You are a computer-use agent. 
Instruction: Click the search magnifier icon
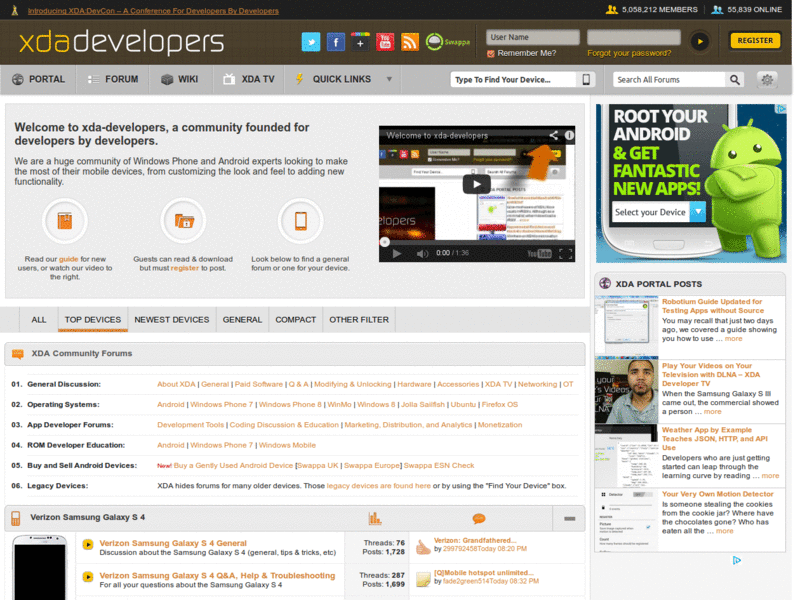734,80
